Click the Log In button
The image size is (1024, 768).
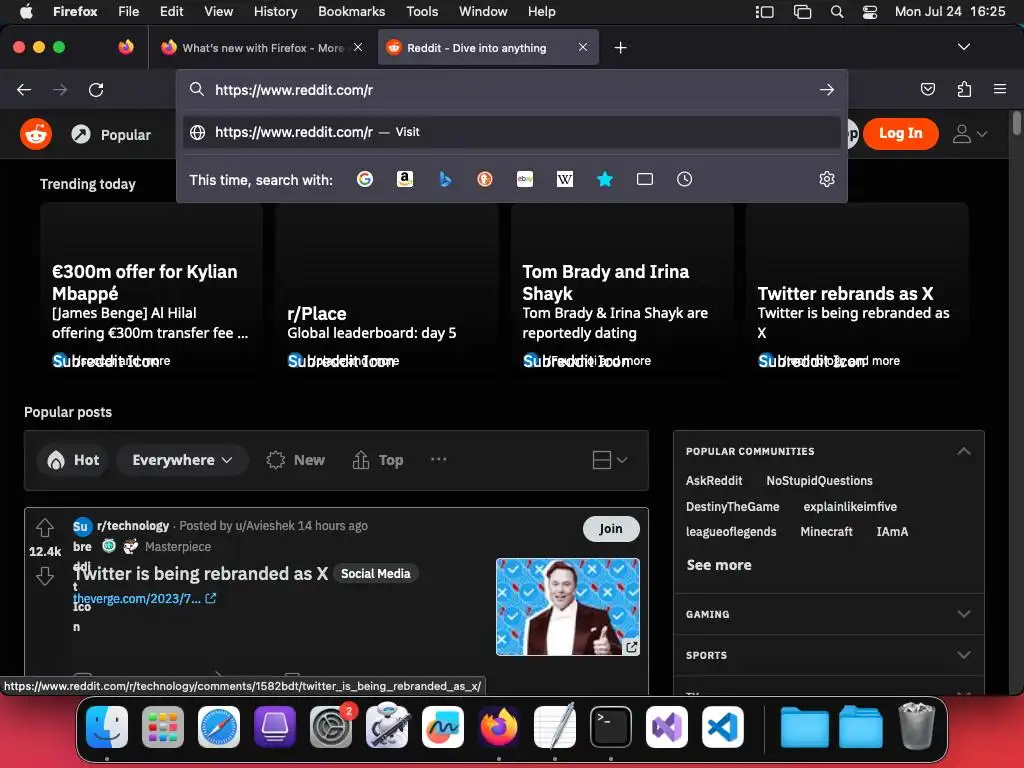coord(901,133)
